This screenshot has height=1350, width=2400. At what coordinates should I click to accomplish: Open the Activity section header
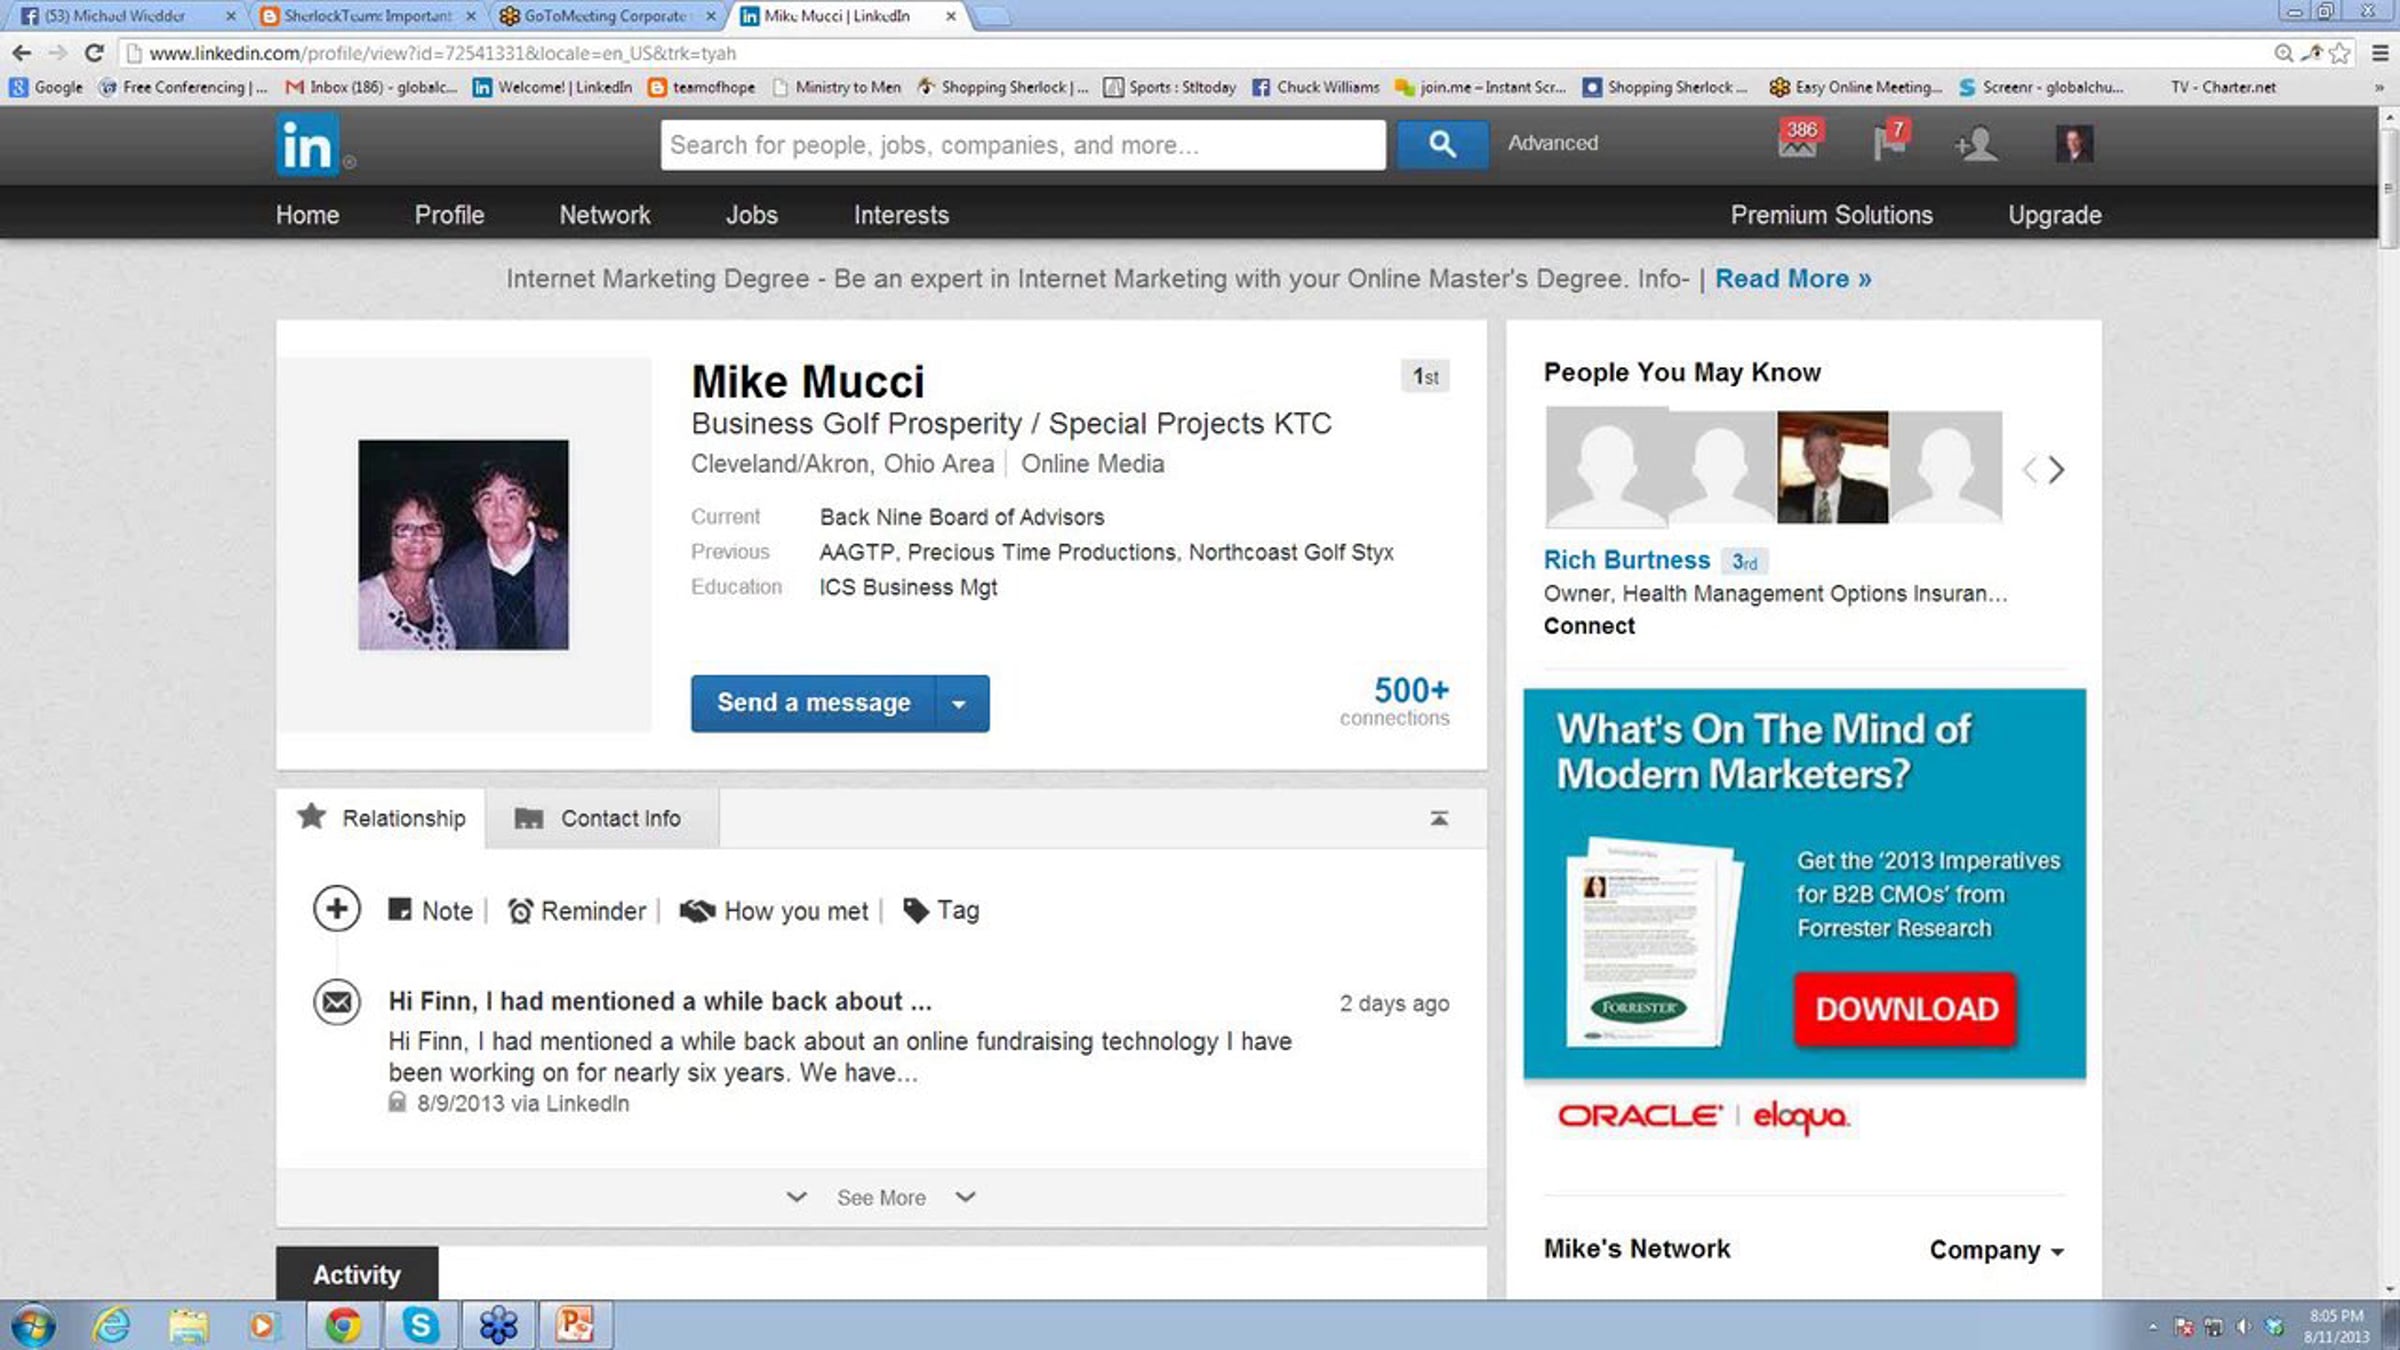pyautogui.click(x=357, y=1274)
